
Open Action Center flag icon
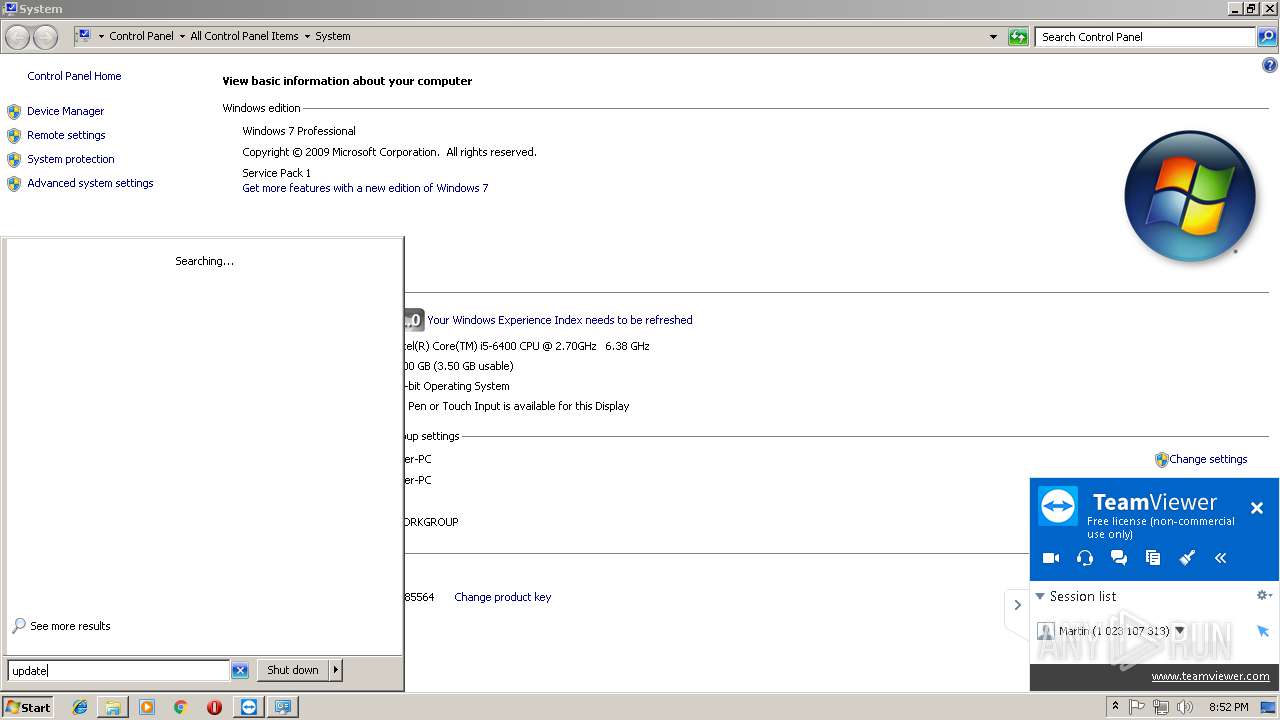[x=1137, y=707]
